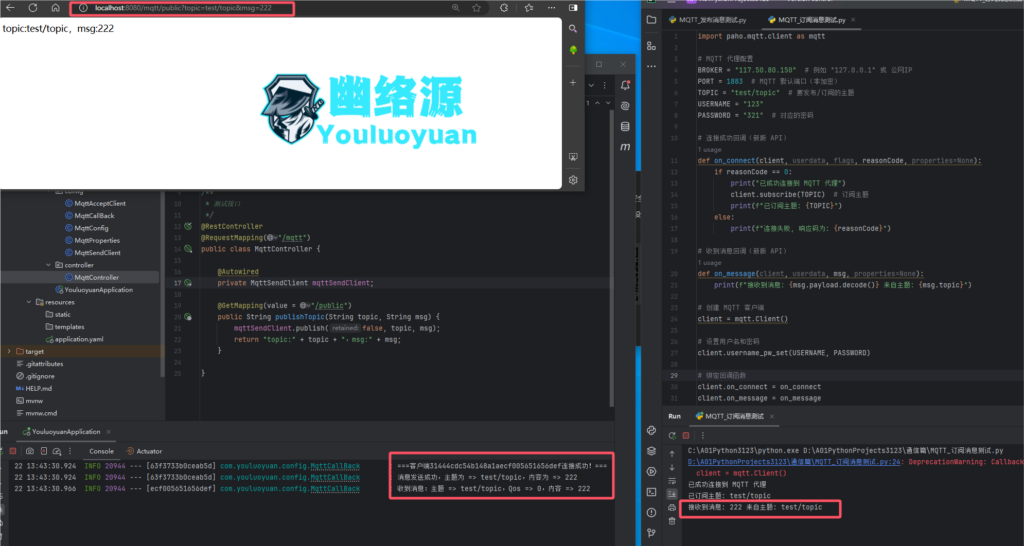Clear PyCharm console with trash icon
Screen dimensions: 1024x546
(x=672, y=521)
